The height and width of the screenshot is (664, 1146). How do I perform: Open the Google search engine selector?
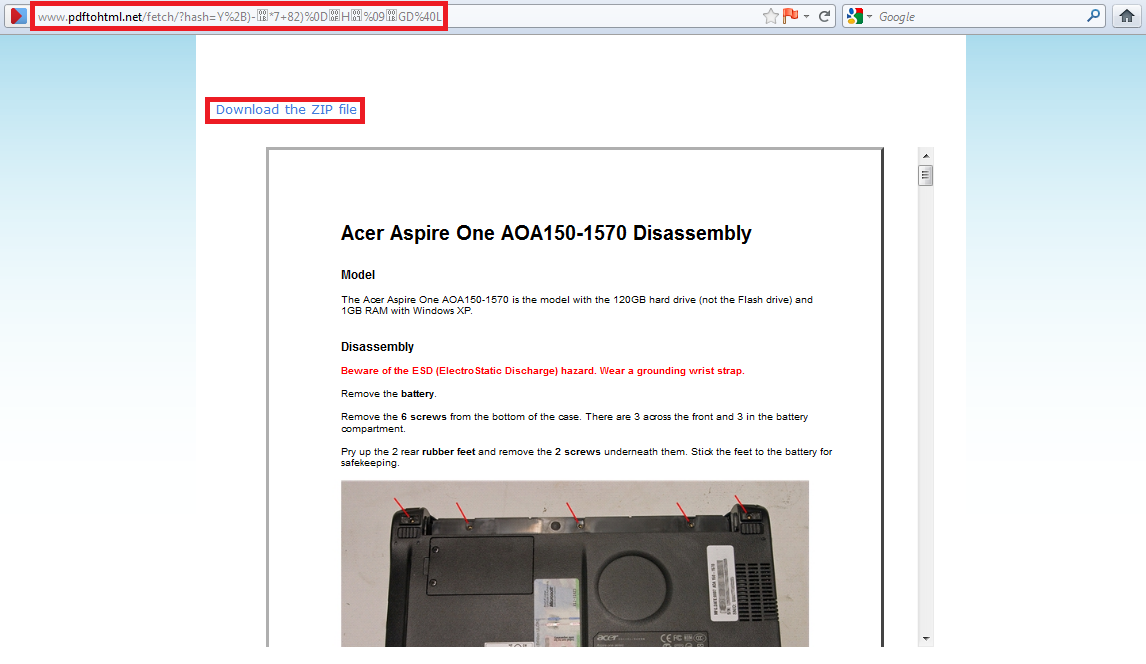pyautogui.click(x=860, y=16)
